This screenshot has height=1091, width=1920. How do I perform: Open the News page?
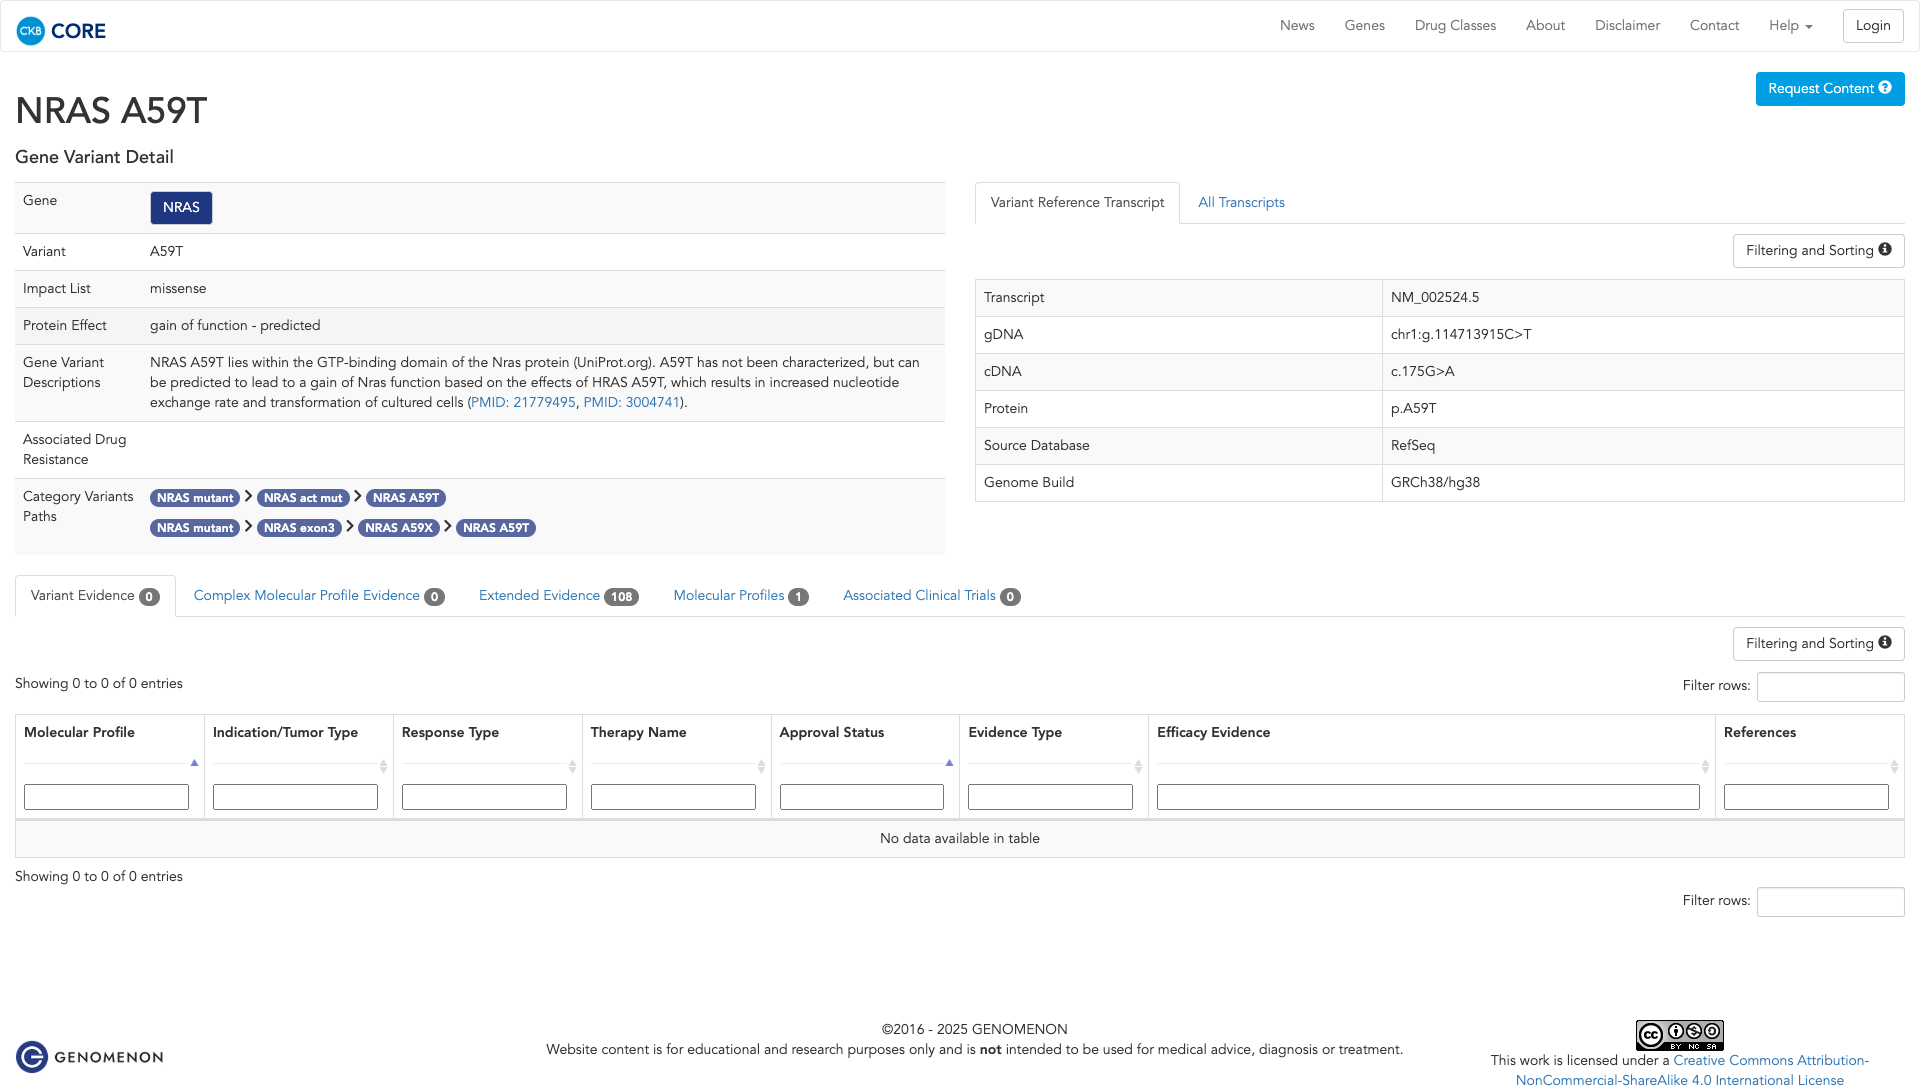tap(1297, 26)
